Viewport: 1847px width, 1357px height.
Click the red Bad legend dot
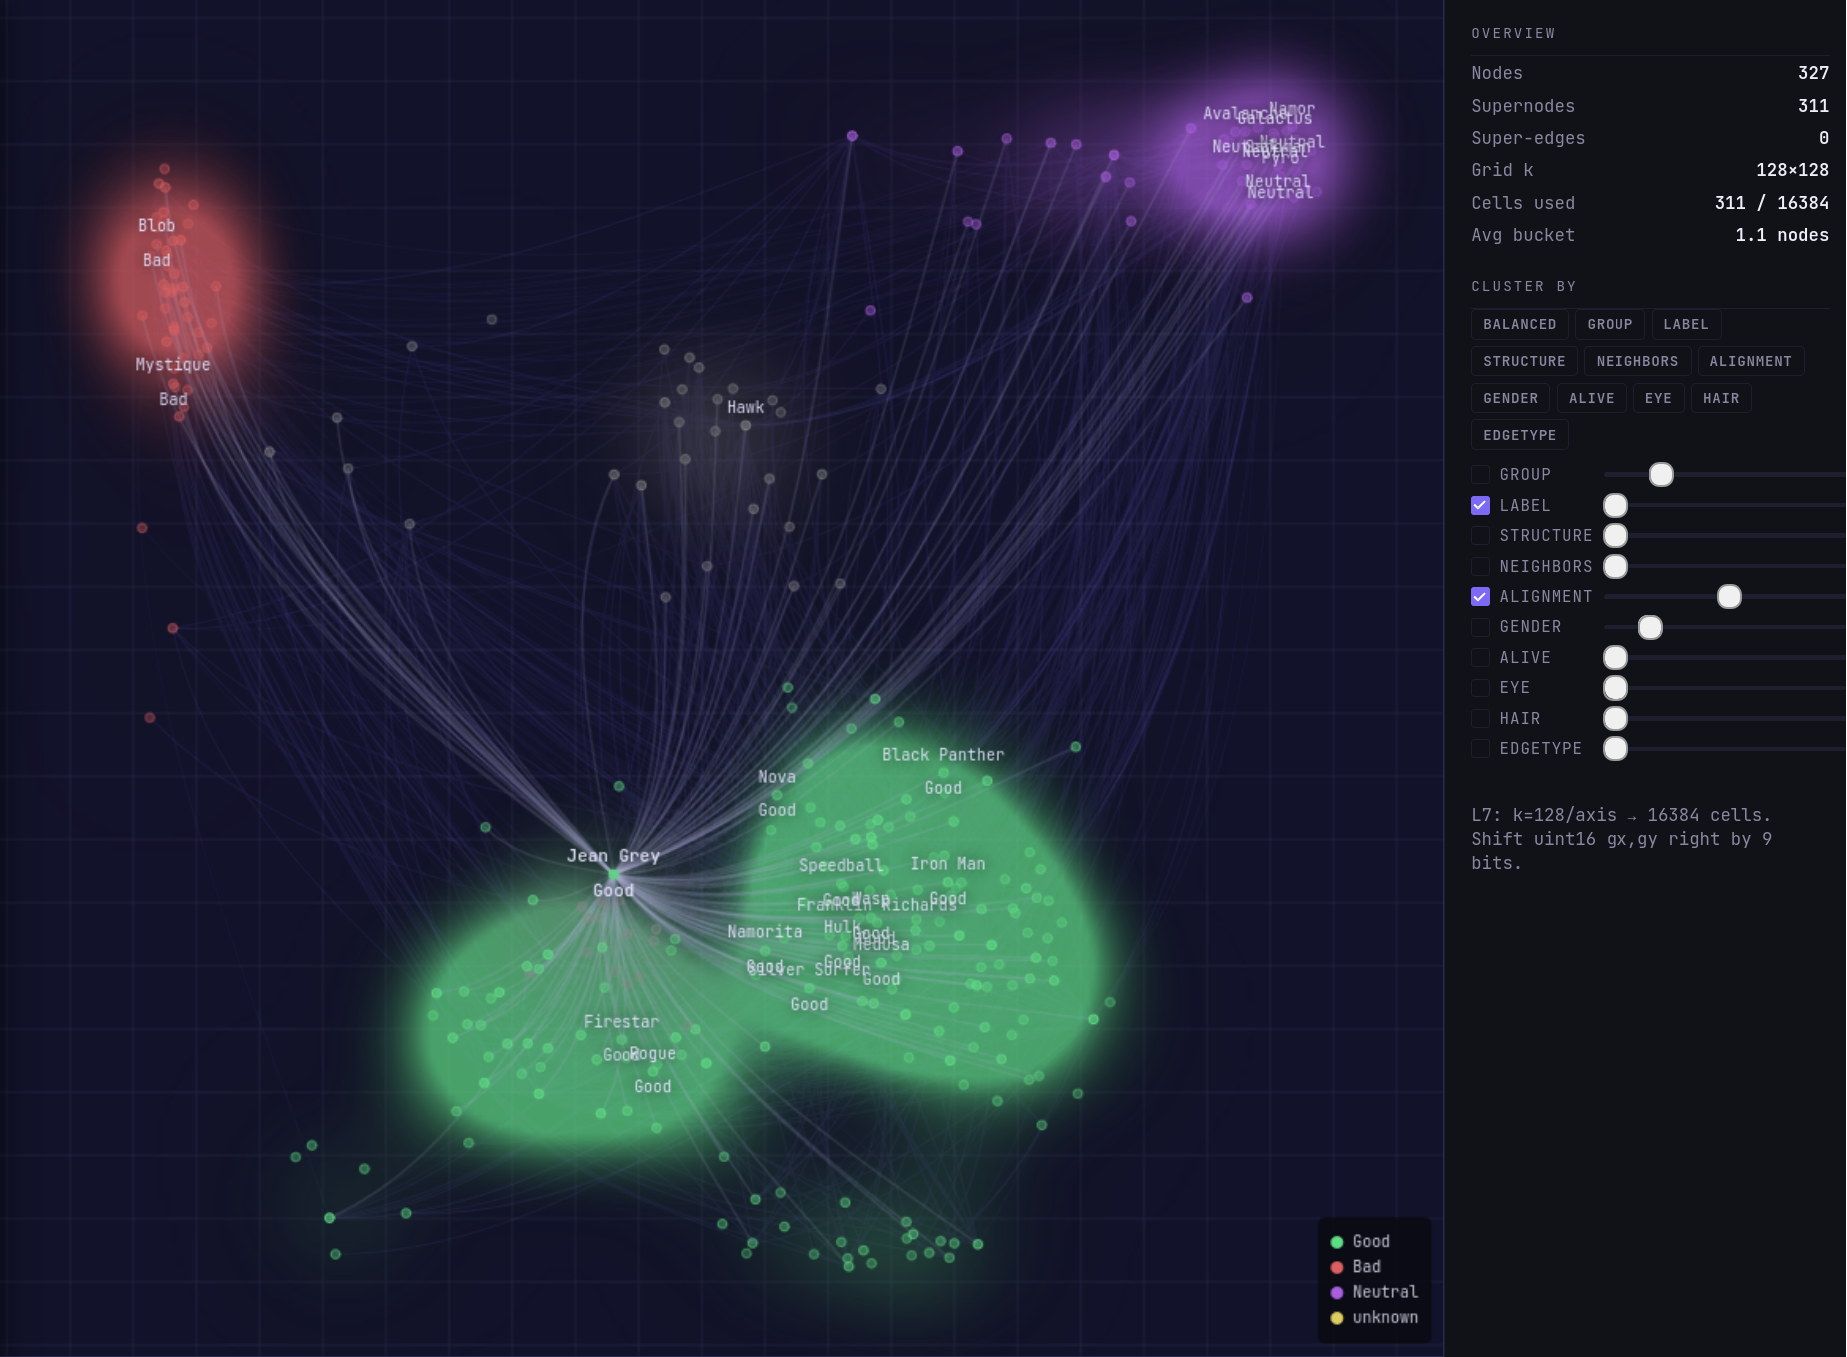pyautogui.click(x=1336, y=1267)
